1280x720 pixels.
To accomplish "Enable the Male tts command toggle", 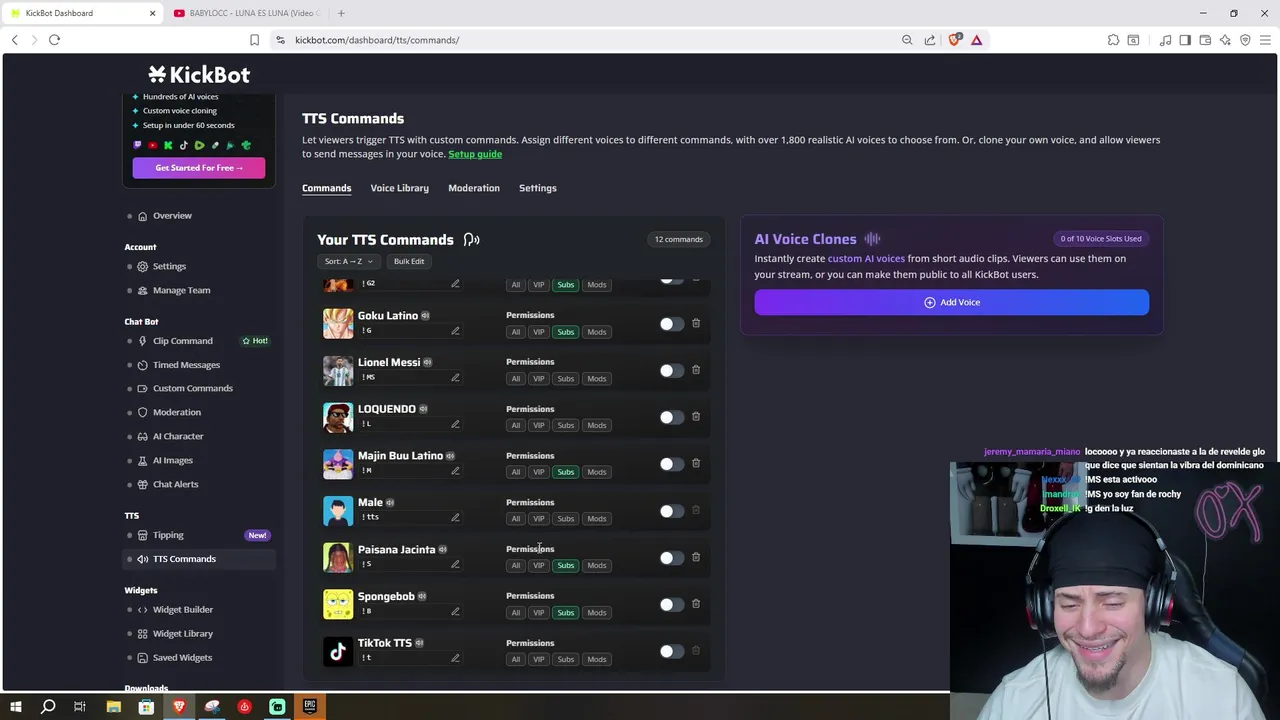I will [x=671, y=511].
